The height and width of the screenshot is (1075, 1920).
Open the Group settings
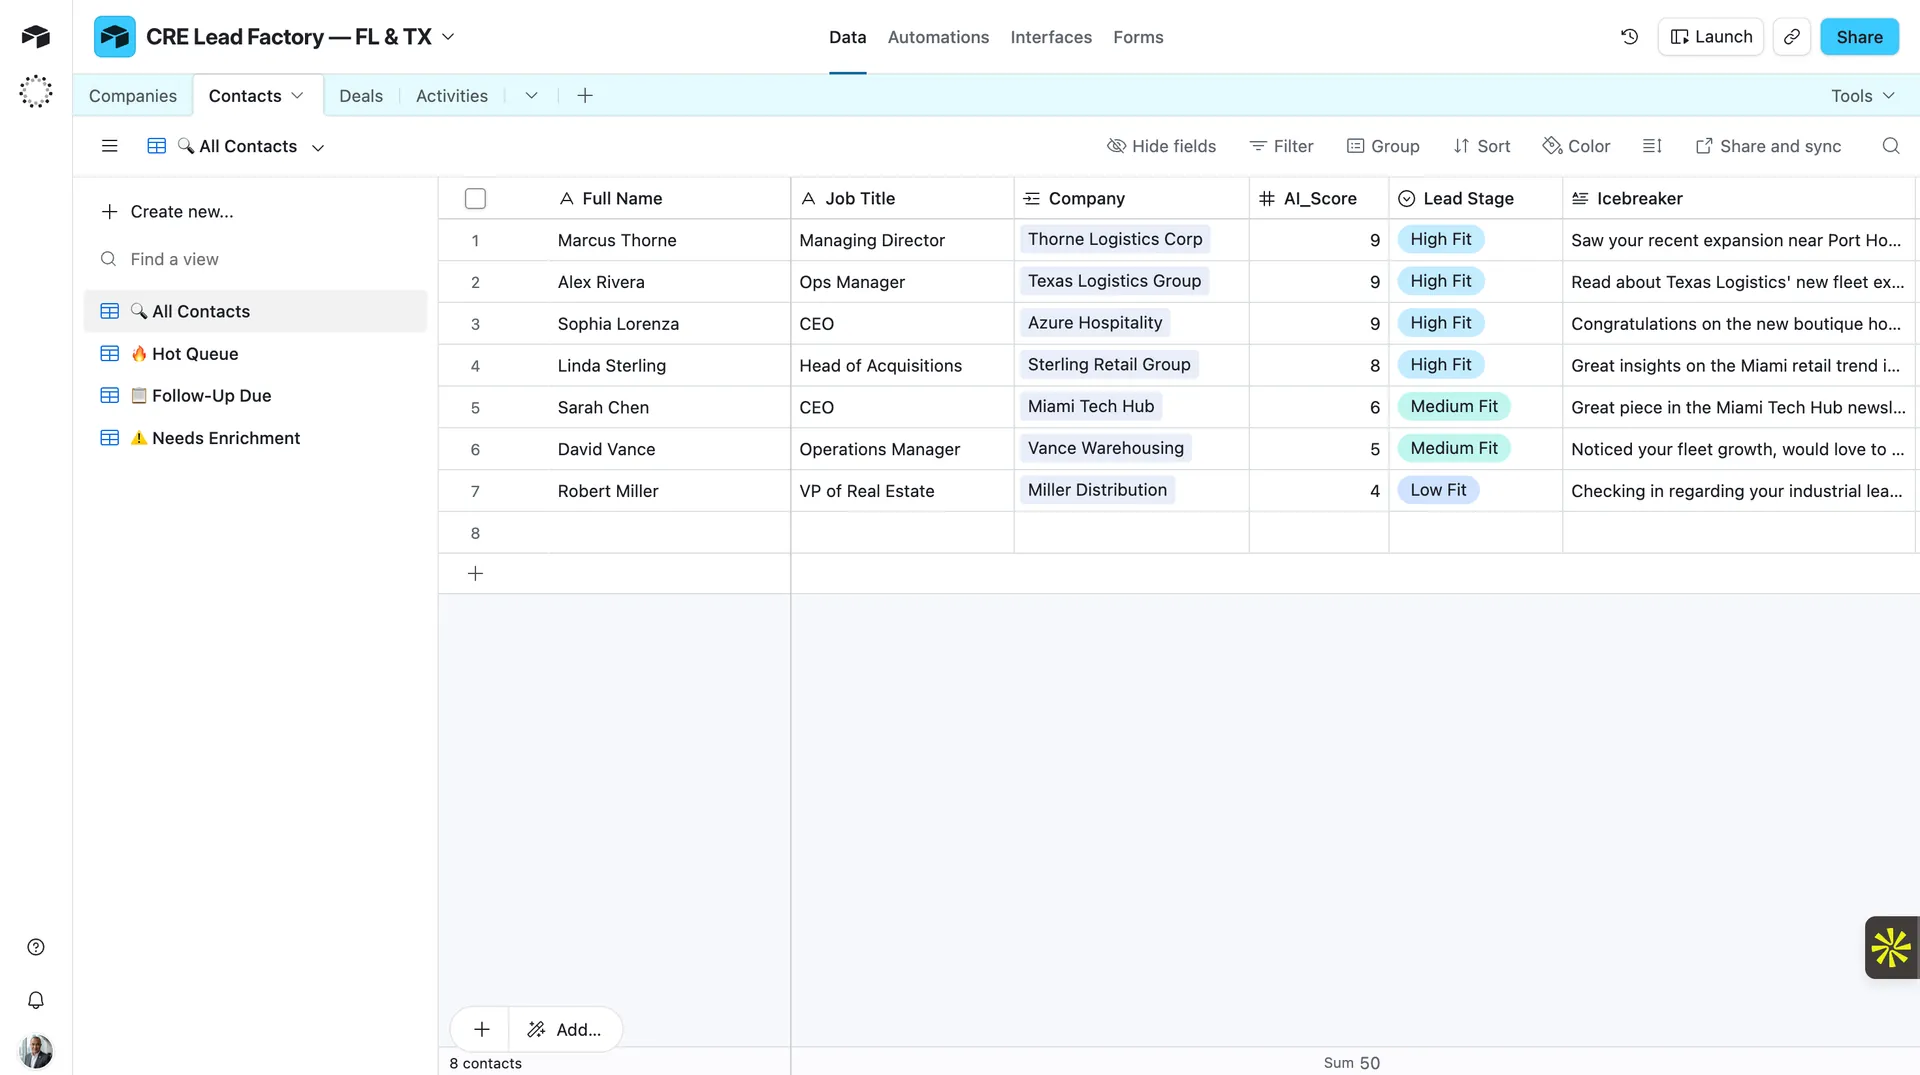coord(1384,146)
